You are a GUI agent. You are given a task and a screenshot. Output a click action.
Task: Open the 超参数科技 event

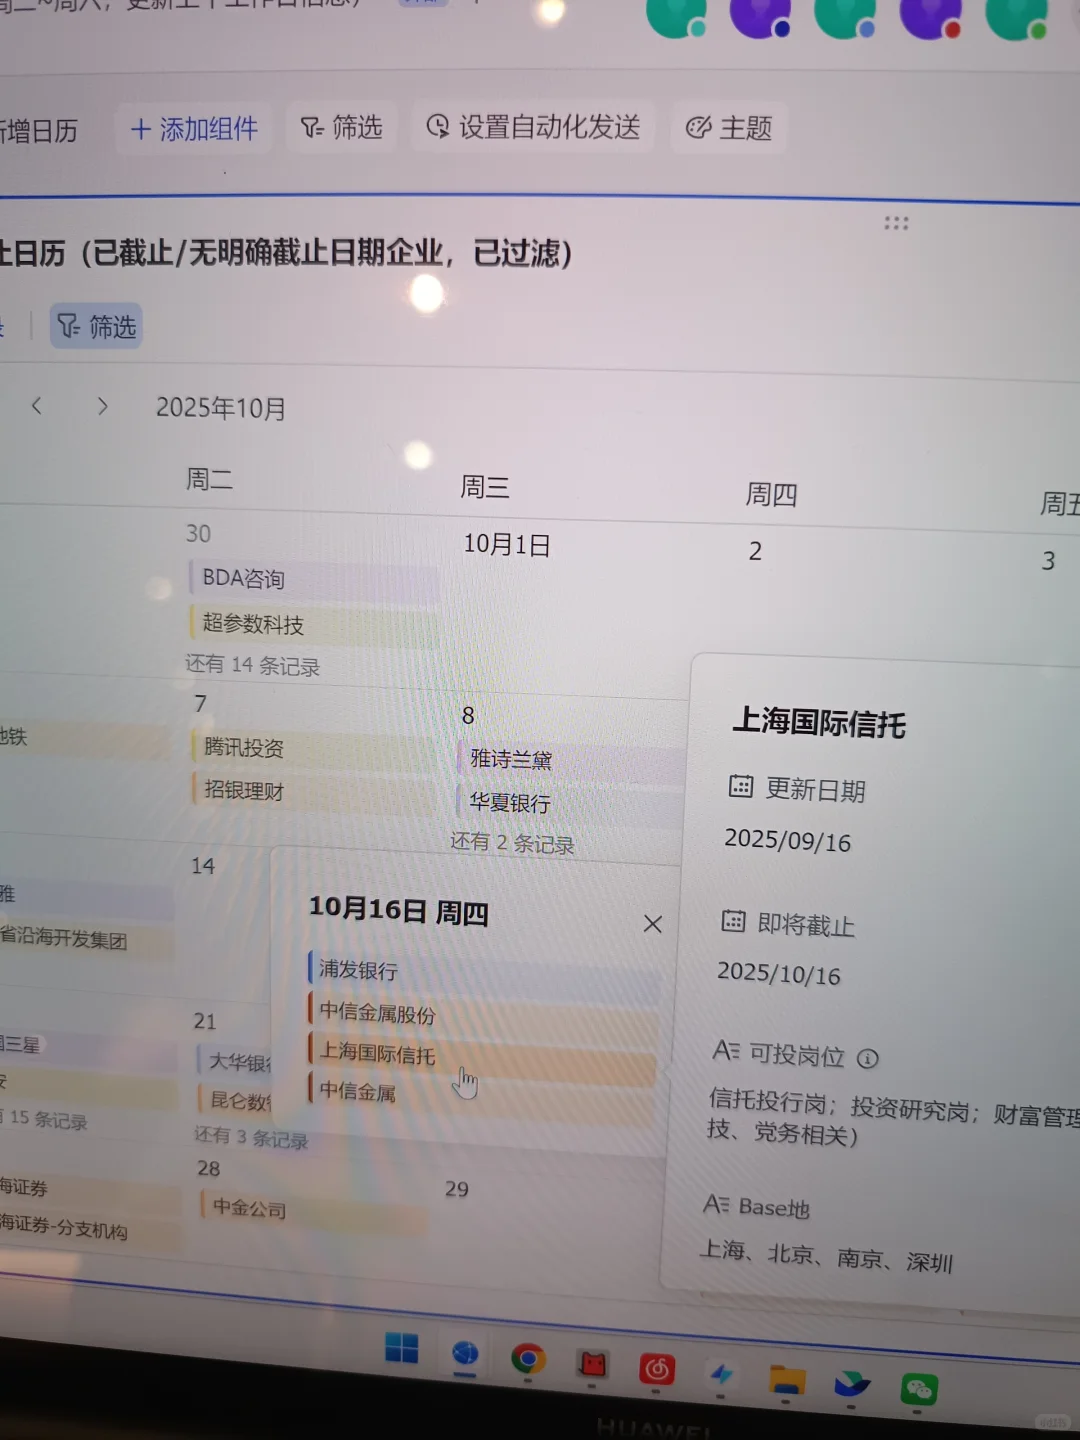(313, 625)
